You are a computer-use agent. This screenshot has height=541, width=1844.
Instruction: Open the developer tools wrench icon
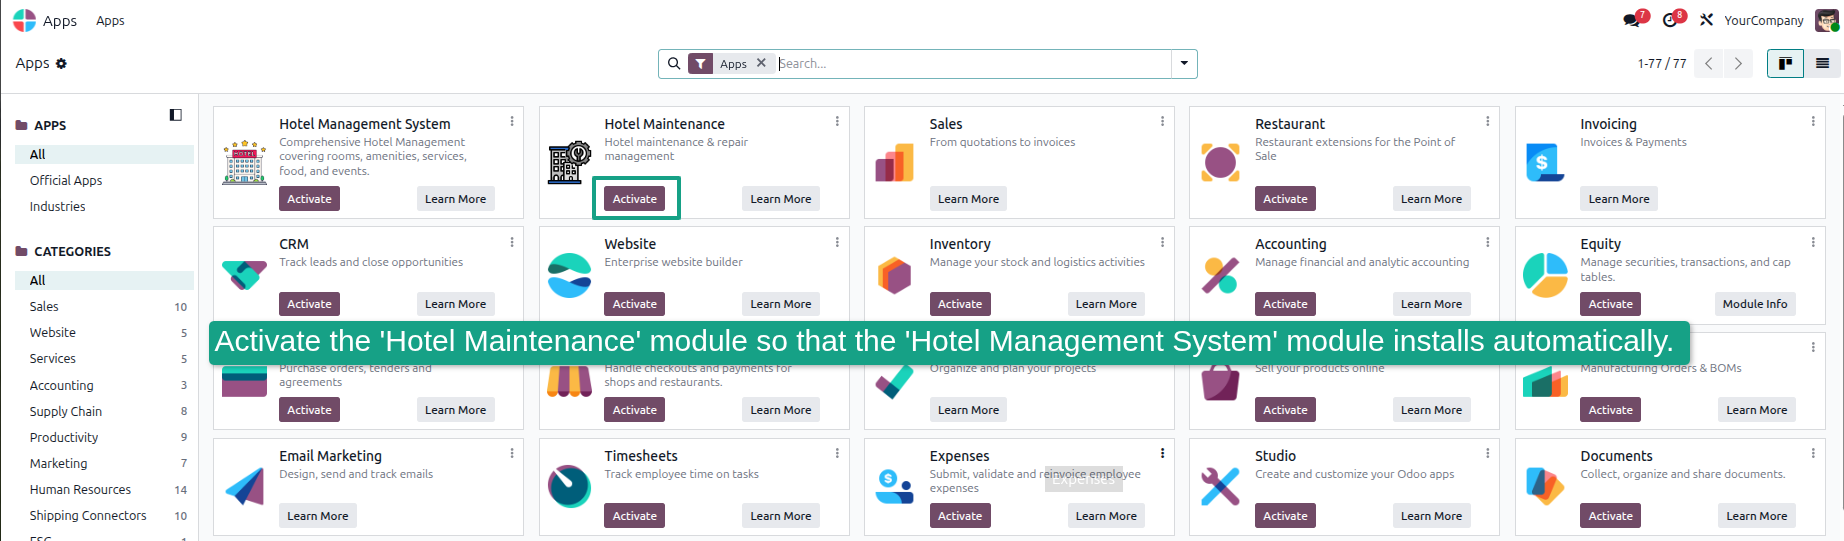point(1706,20)
